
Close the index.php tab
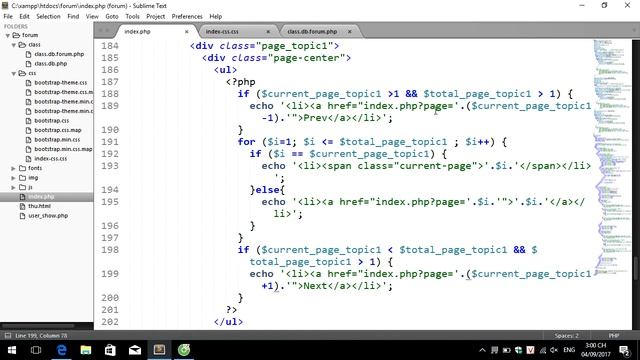187,31
